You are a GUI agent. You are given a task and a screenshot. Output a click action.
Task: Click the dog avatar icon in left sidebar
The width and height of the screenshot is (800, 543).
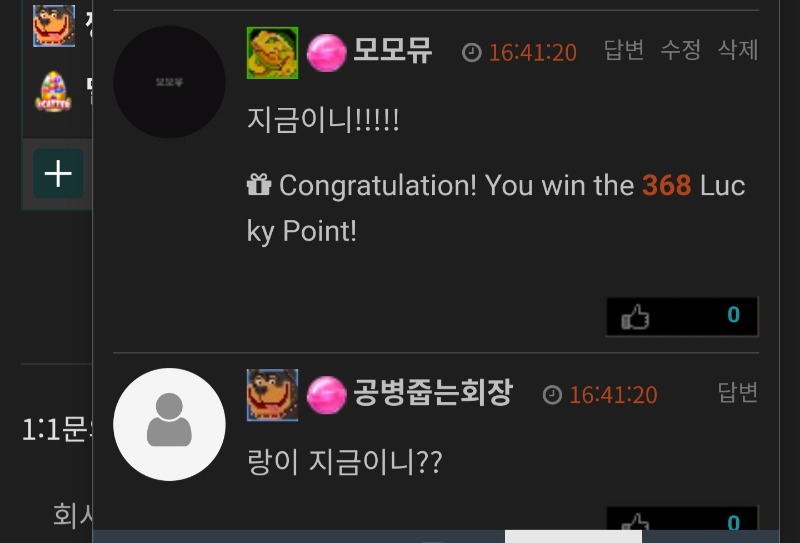point(54,26)
